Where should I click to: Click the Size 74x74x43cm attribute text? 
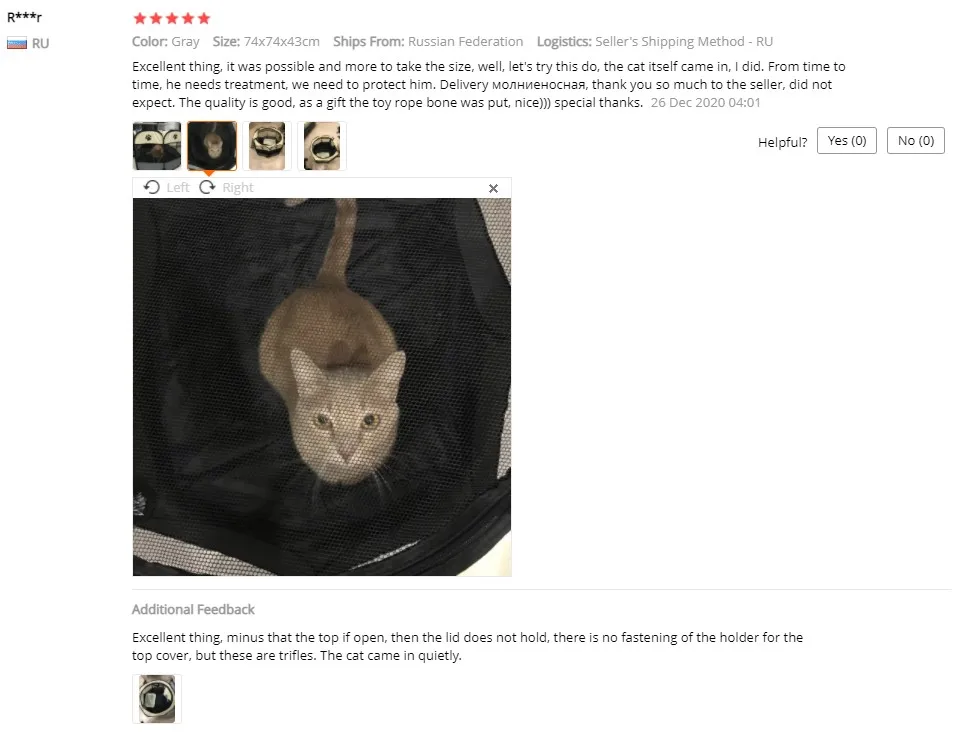pos(266,41)
